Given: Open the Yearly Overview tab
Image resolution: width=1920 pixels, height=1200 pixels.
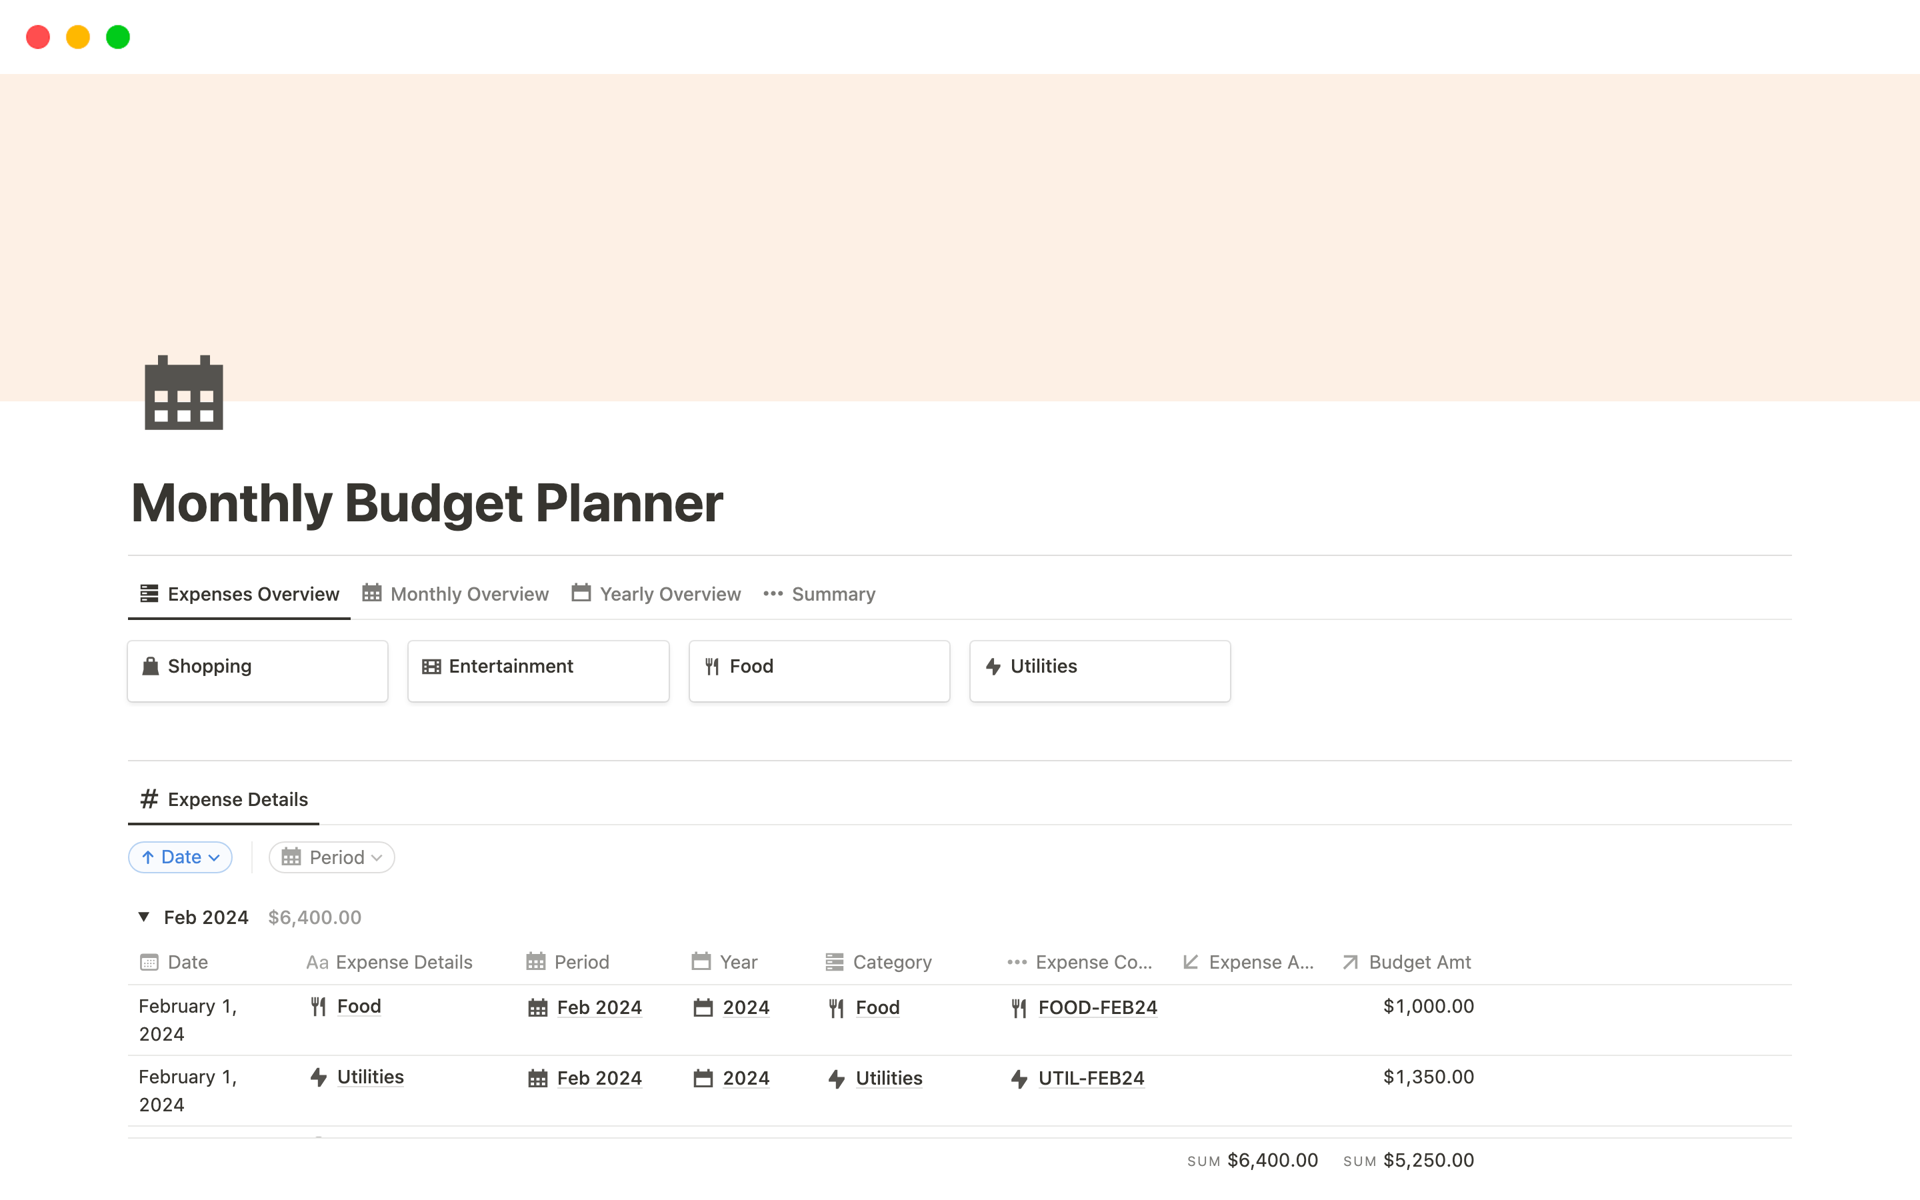Looking at the screenshot, I should (669, 593).
